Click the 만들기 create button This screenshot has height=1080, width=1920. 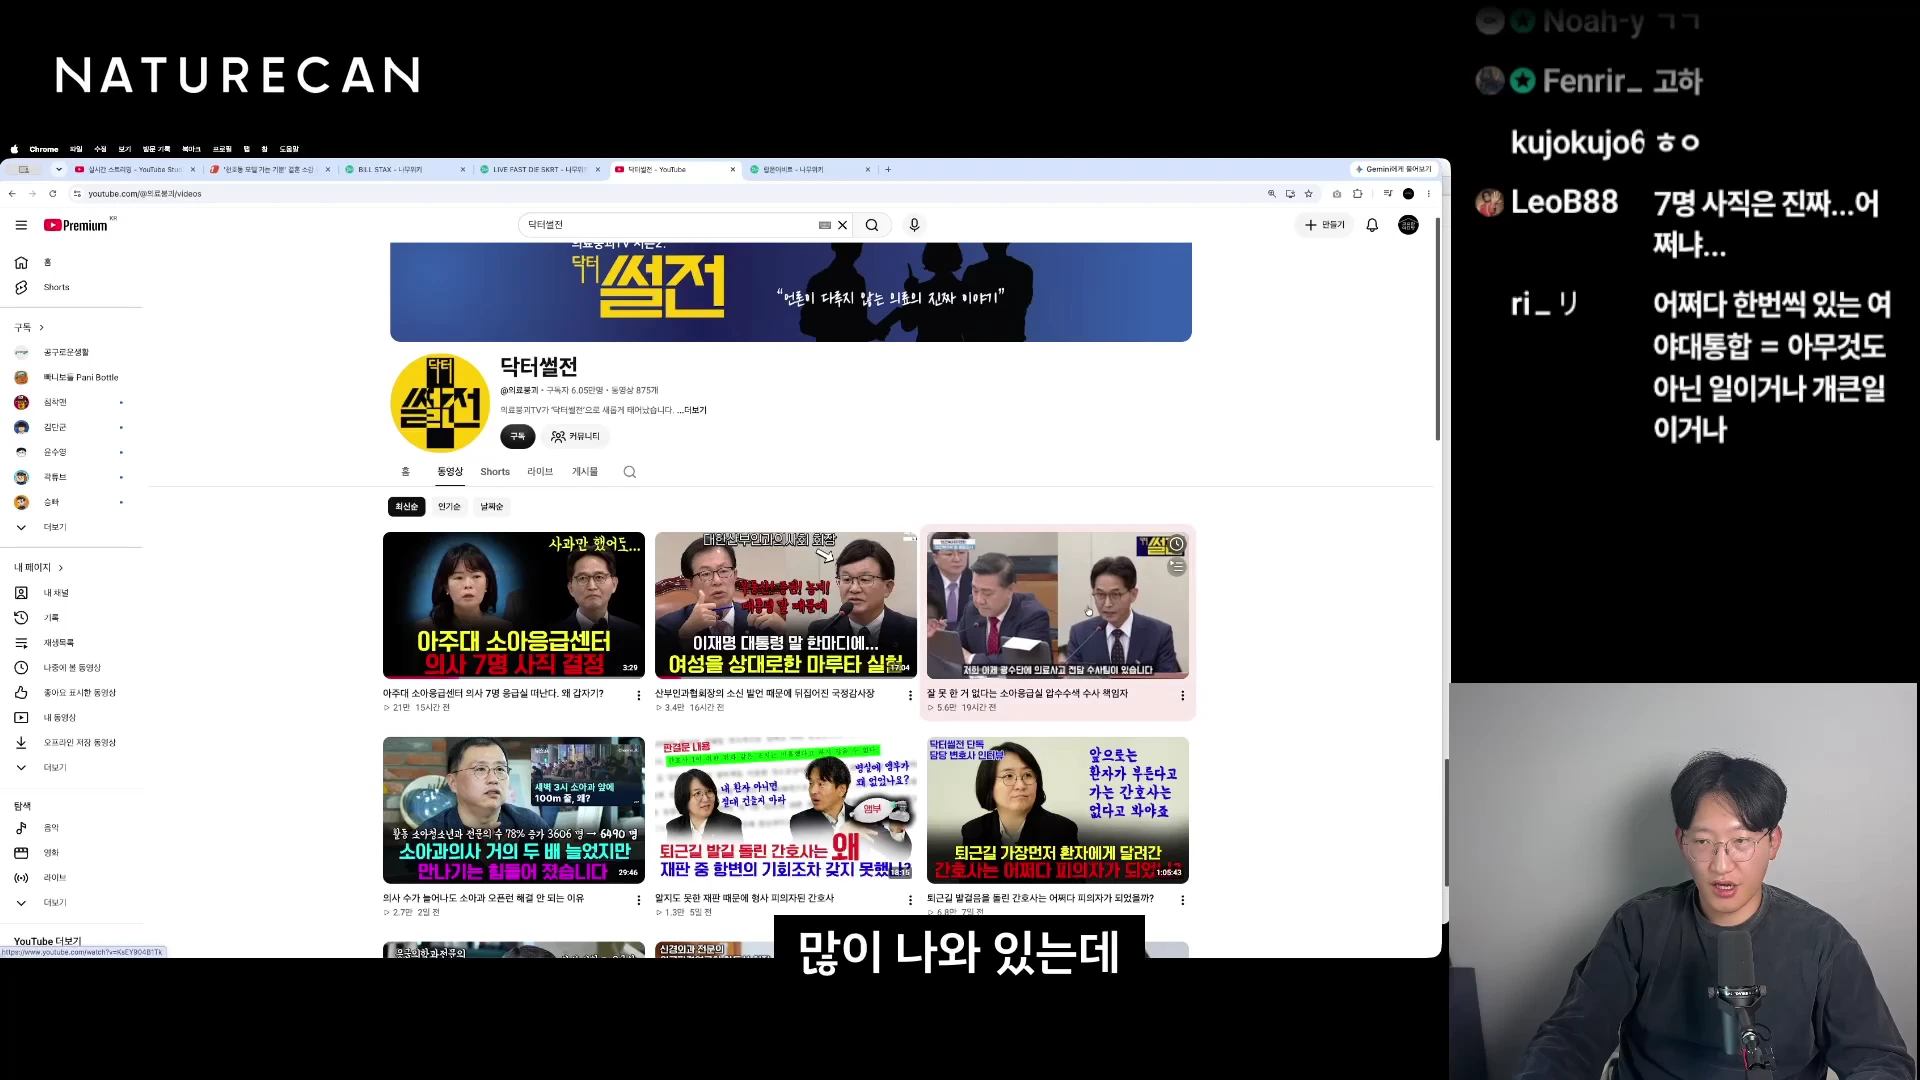[1325, 225]
